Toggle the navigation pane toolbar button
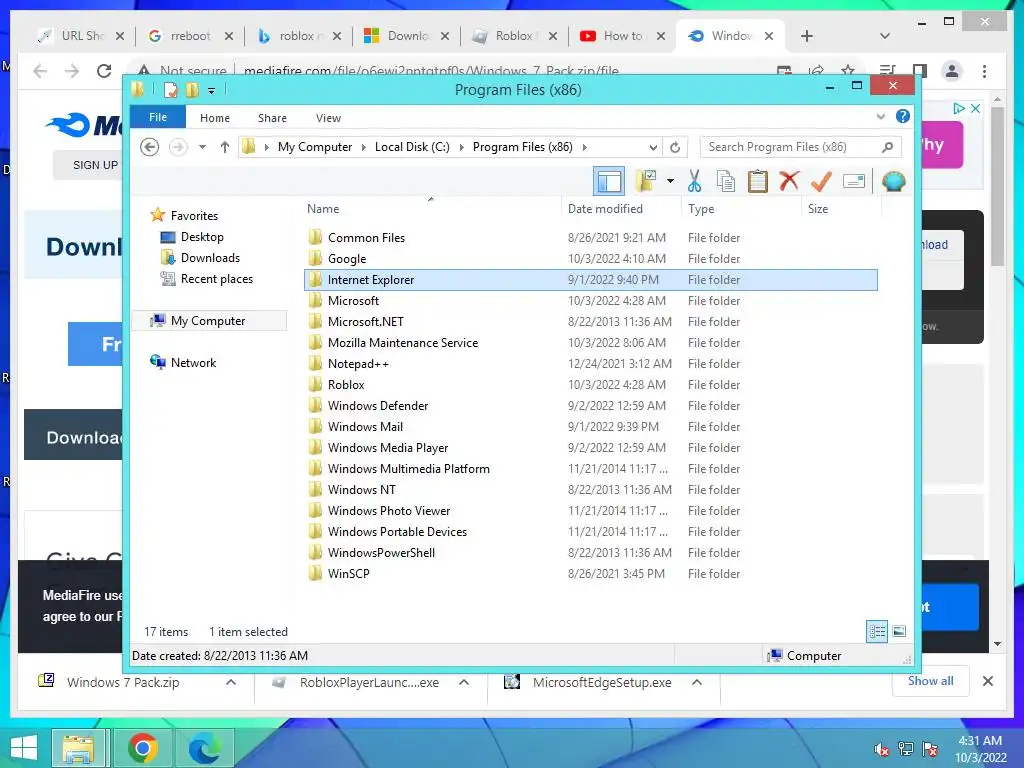 point(609,181)
